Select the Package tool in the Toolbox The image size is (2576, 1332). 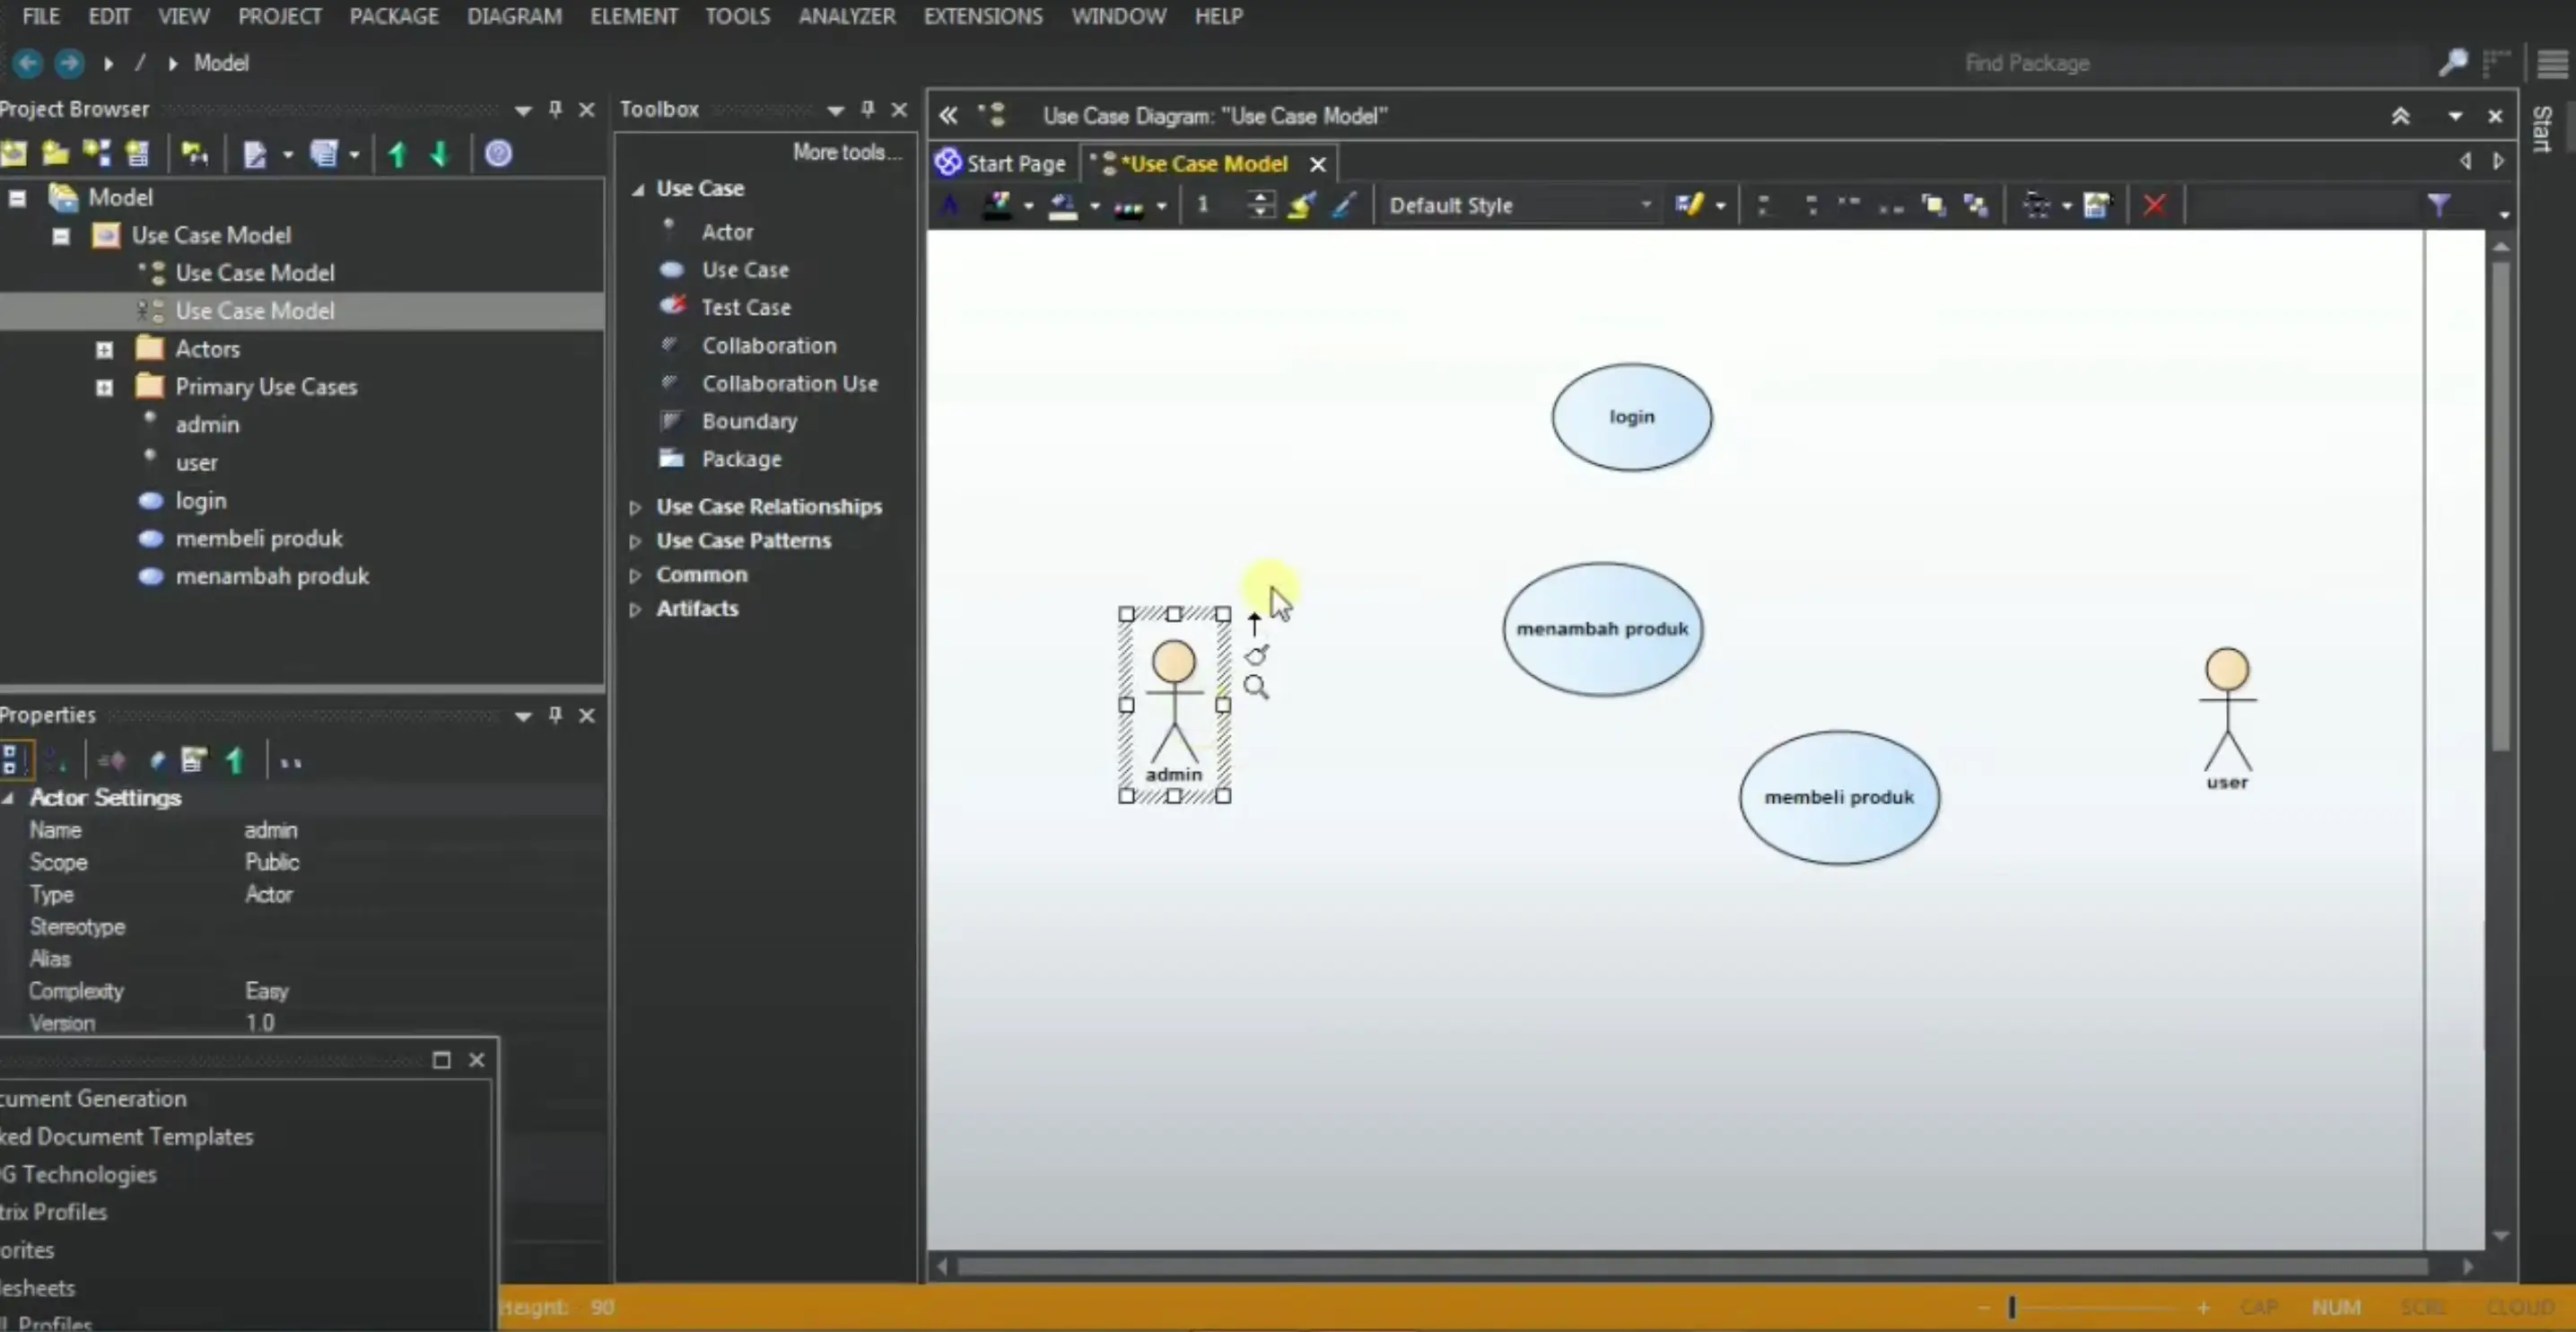742,459
